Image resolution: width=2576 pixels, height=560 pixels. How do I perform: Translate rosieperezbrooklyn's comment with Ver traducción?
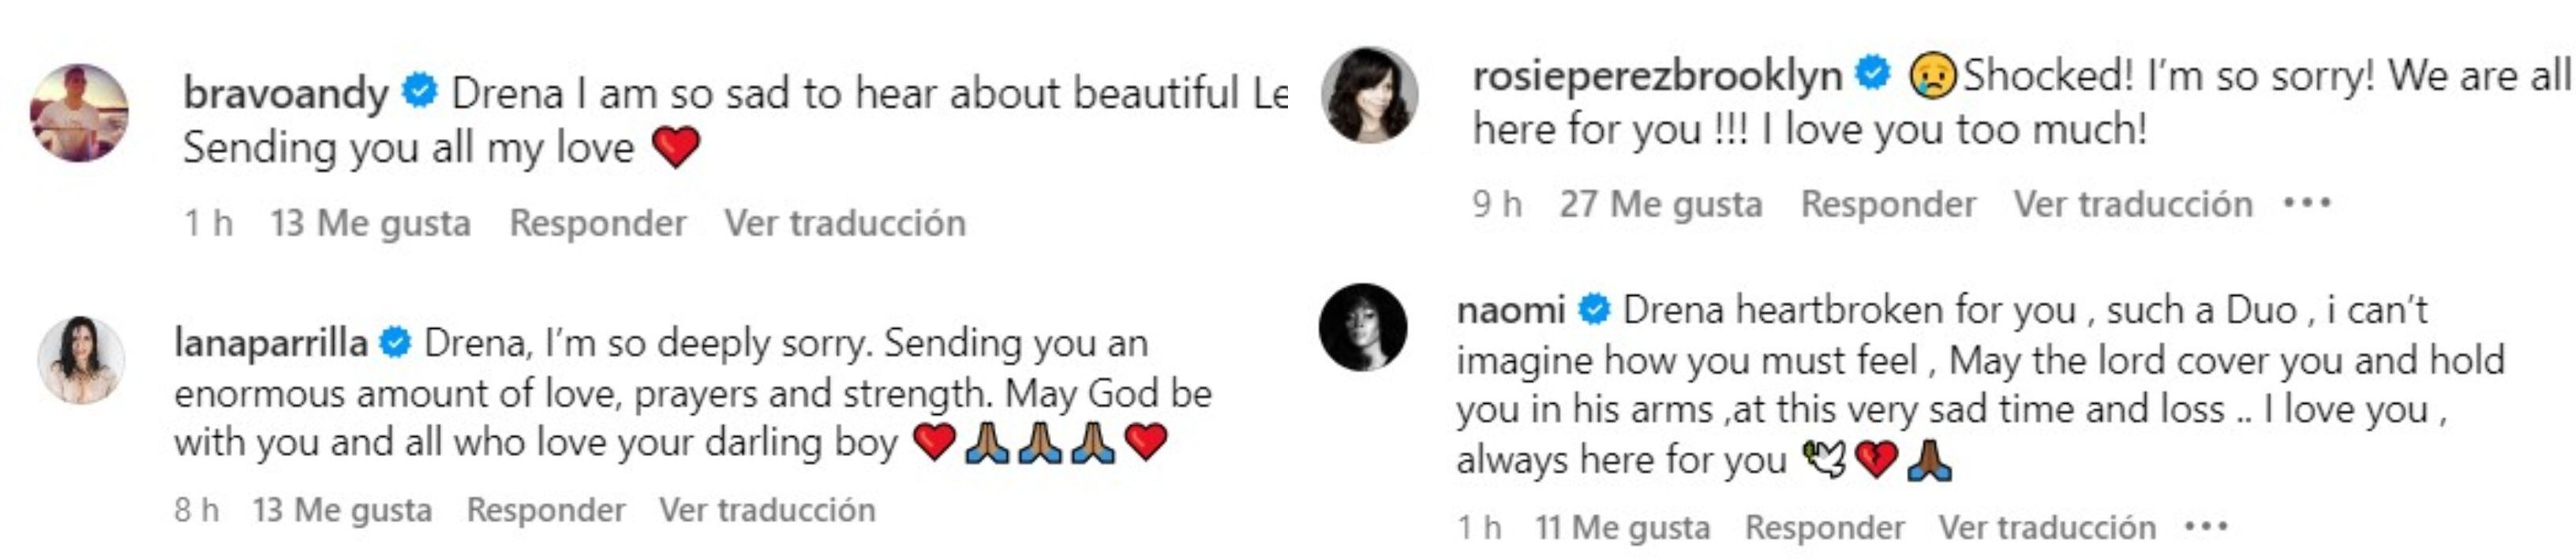coord(2133,204)
